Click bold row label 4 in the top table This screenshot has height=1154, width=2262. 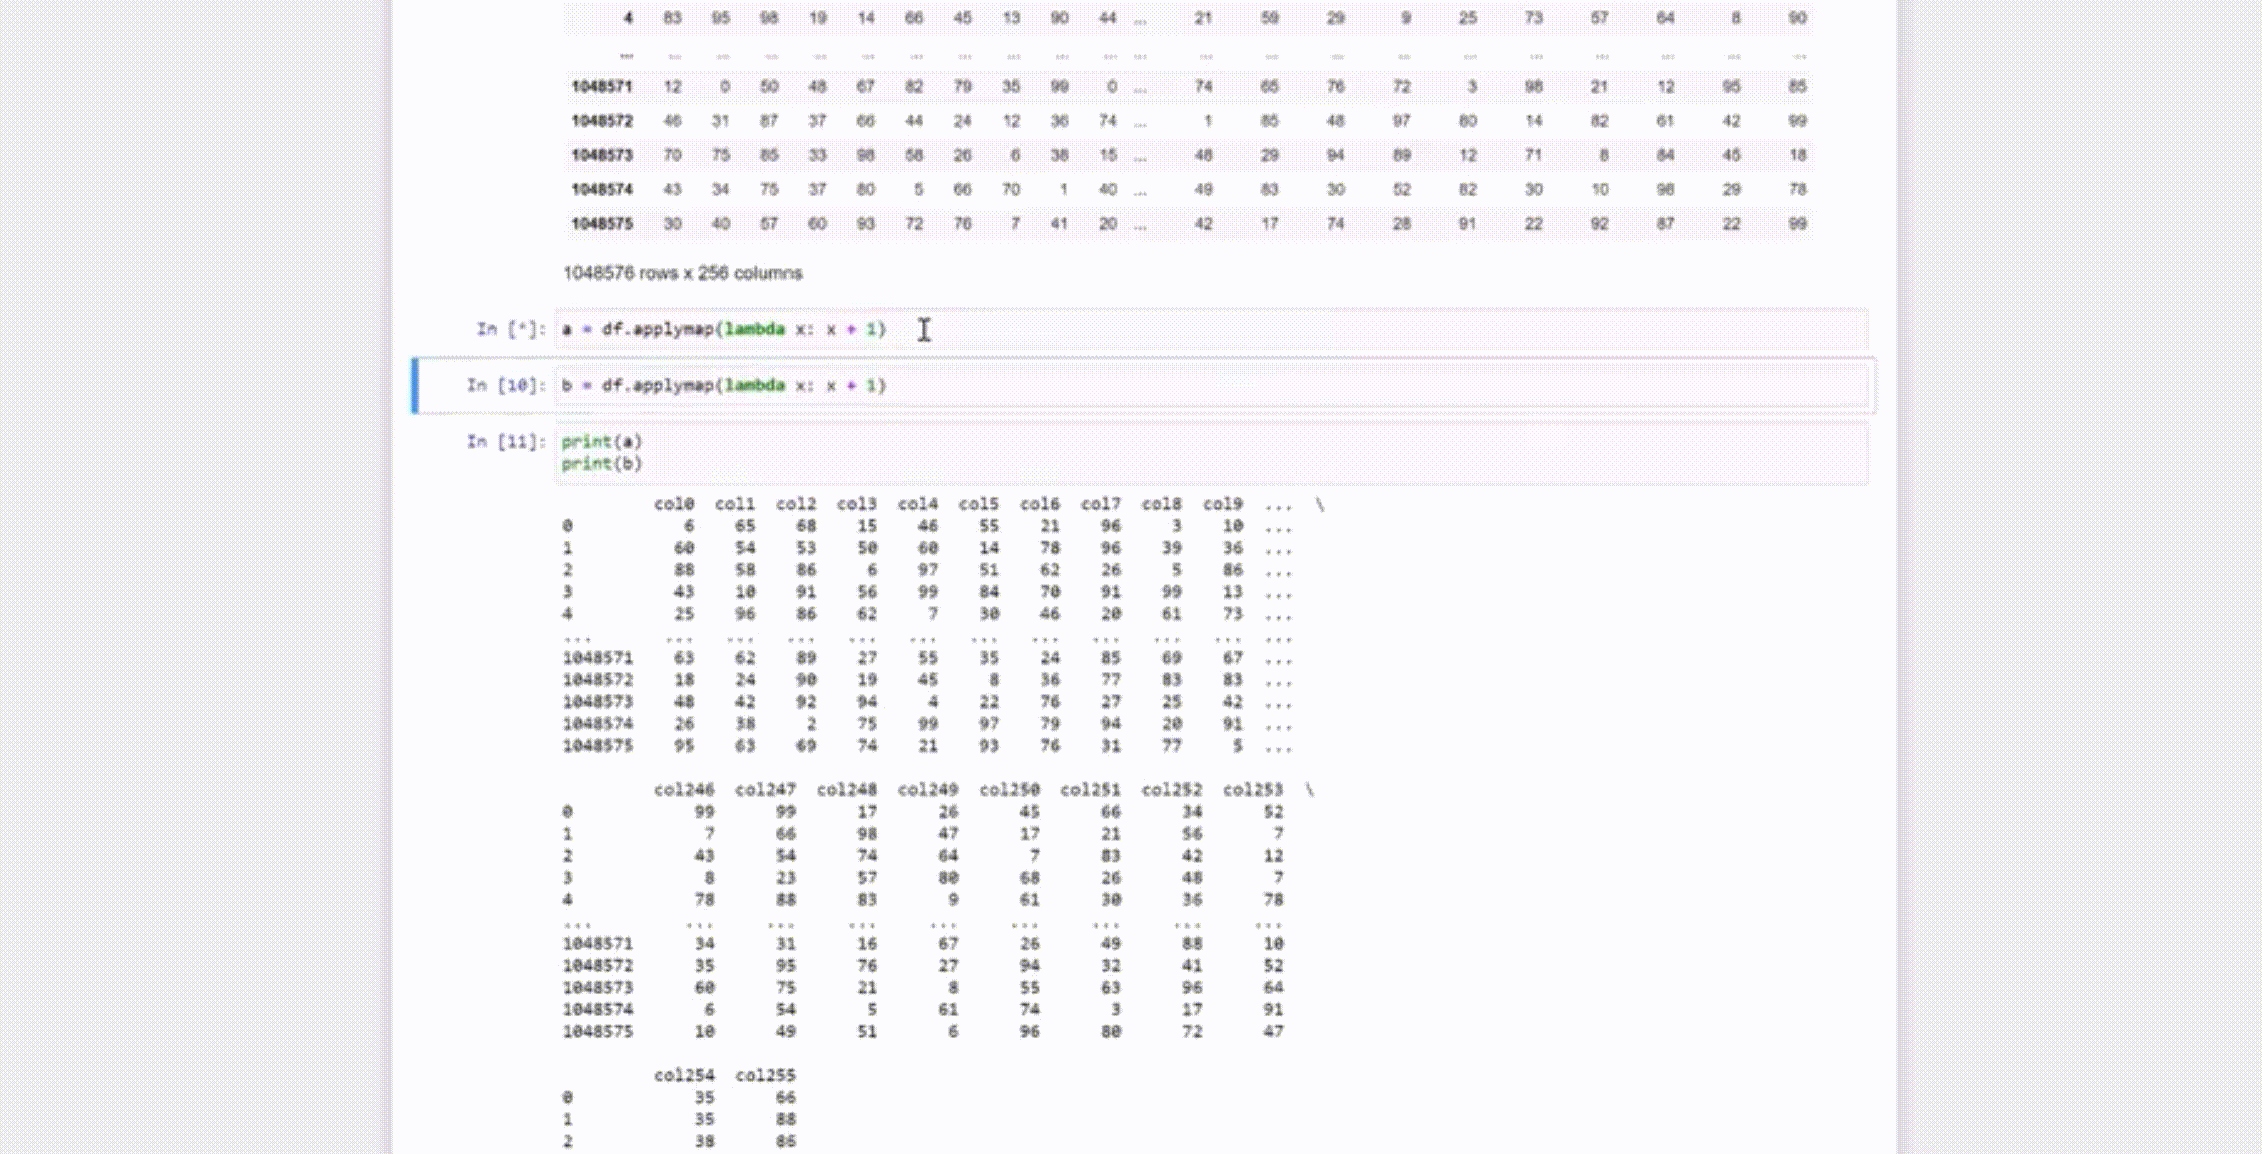point(628,18)
